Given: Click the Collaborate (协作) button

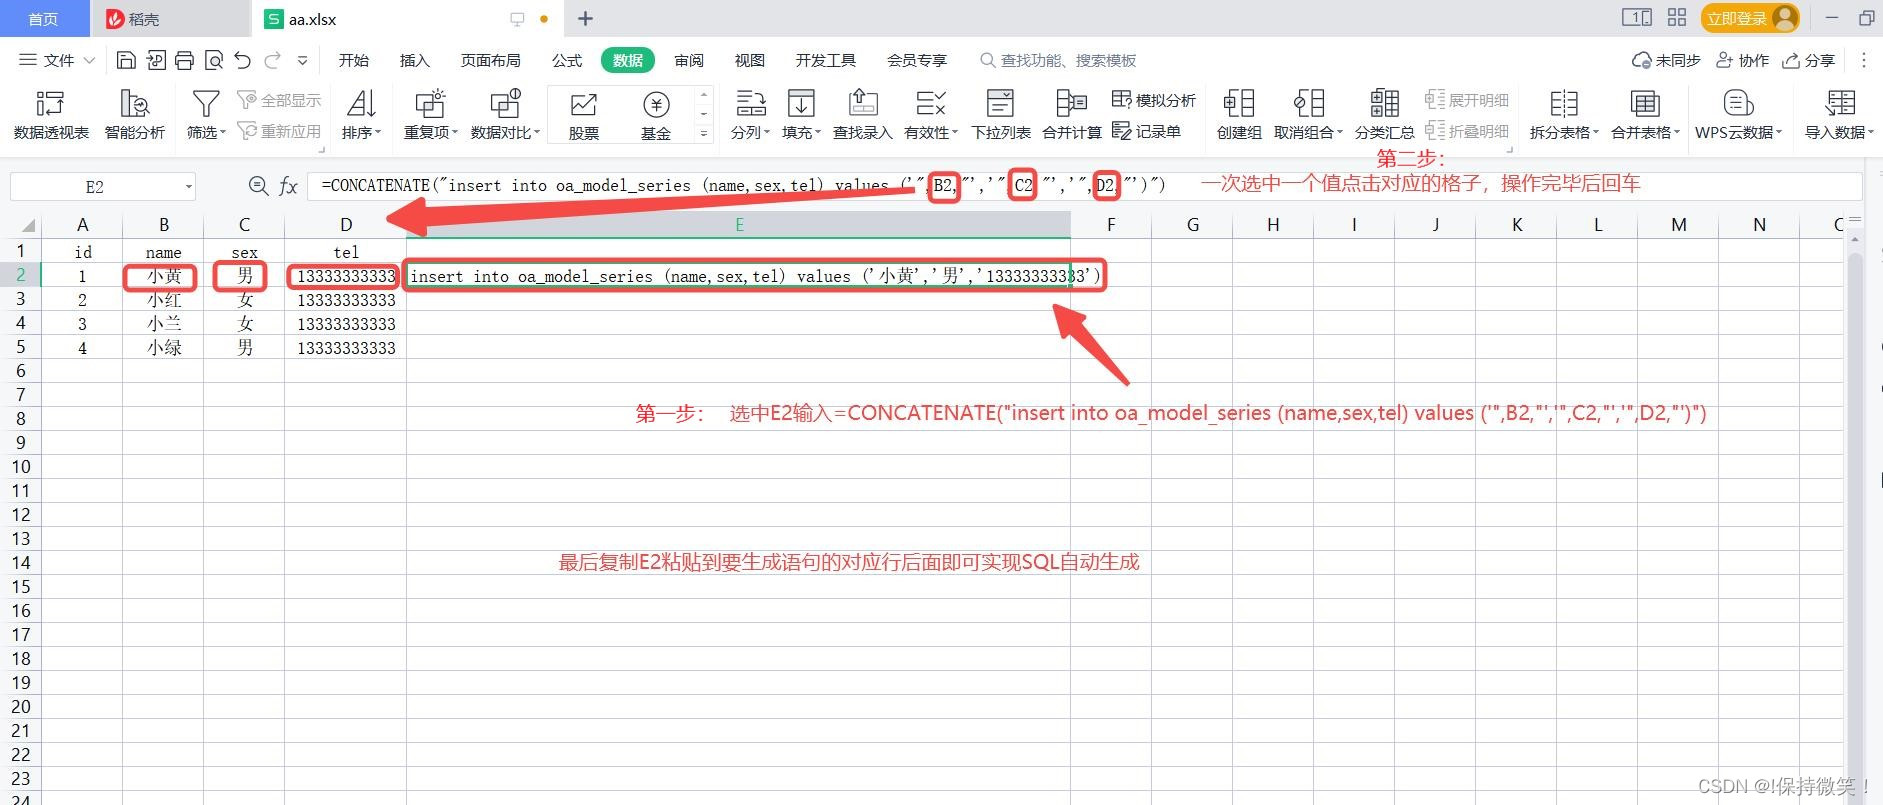Looking at the screenshot, I should coord(1742,60).
